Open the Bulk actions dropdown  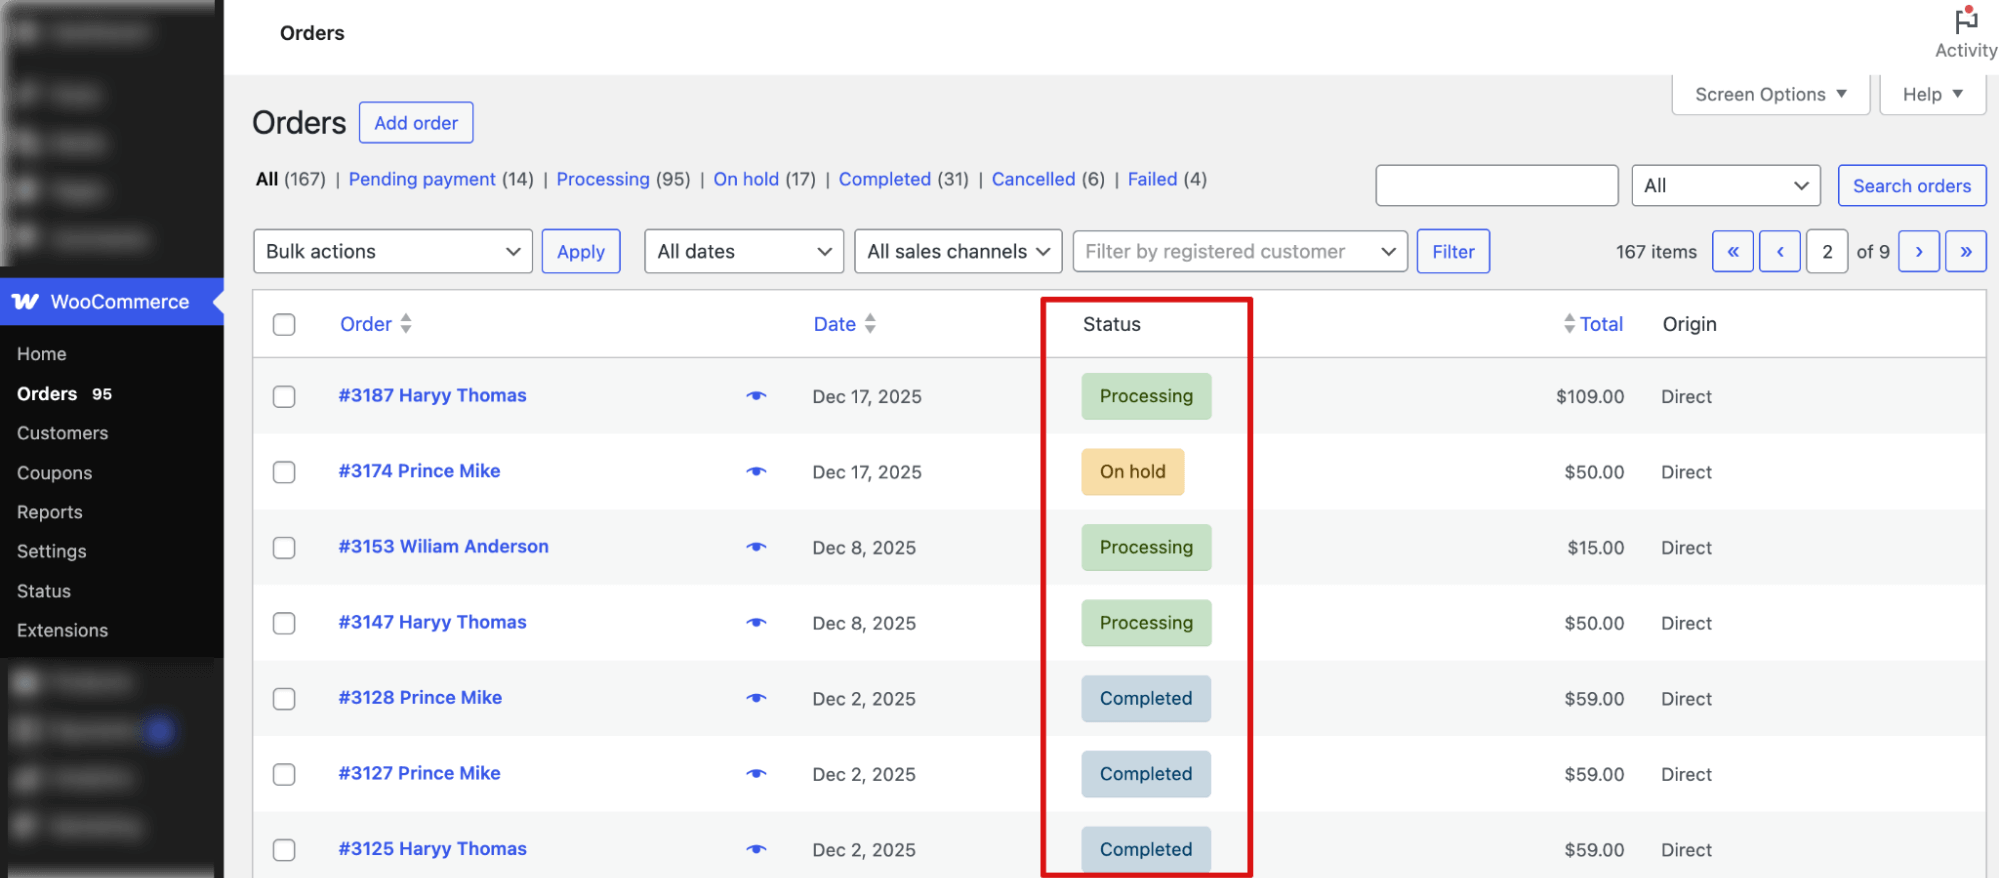[392, 252]
